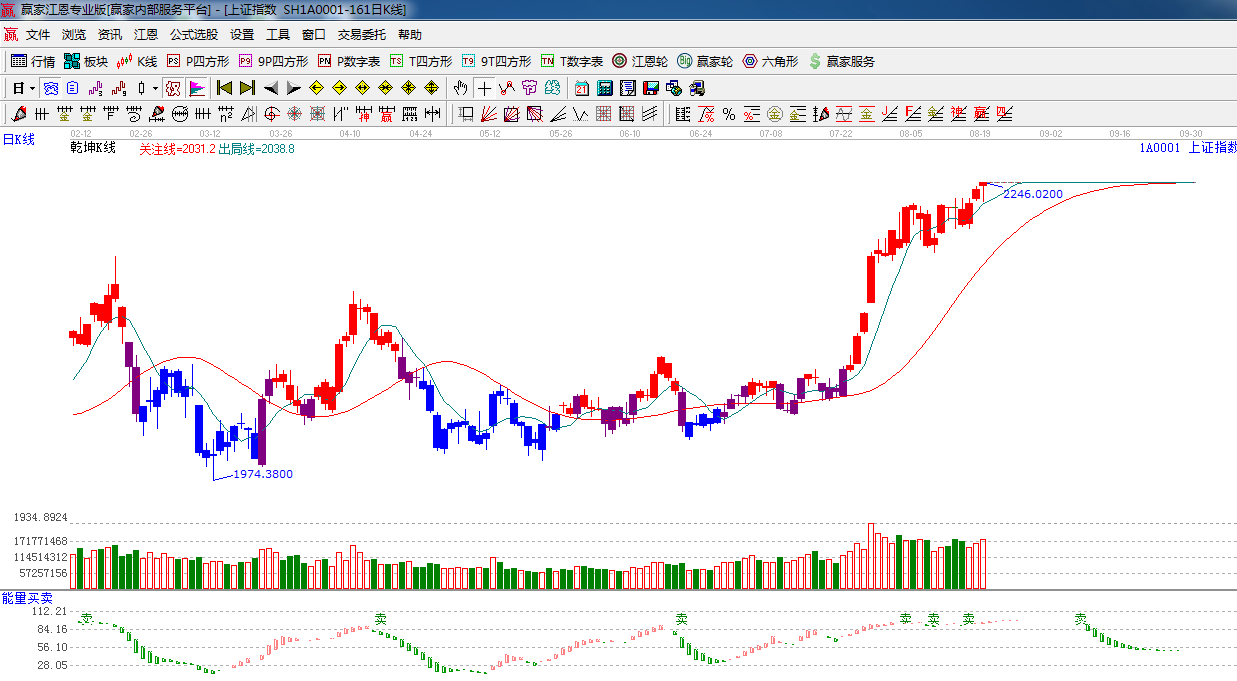The height and width of the screenshot is (681, 1237).
Task: Click the 2246.0200 price high marker
Action: tap(1032, 194)
